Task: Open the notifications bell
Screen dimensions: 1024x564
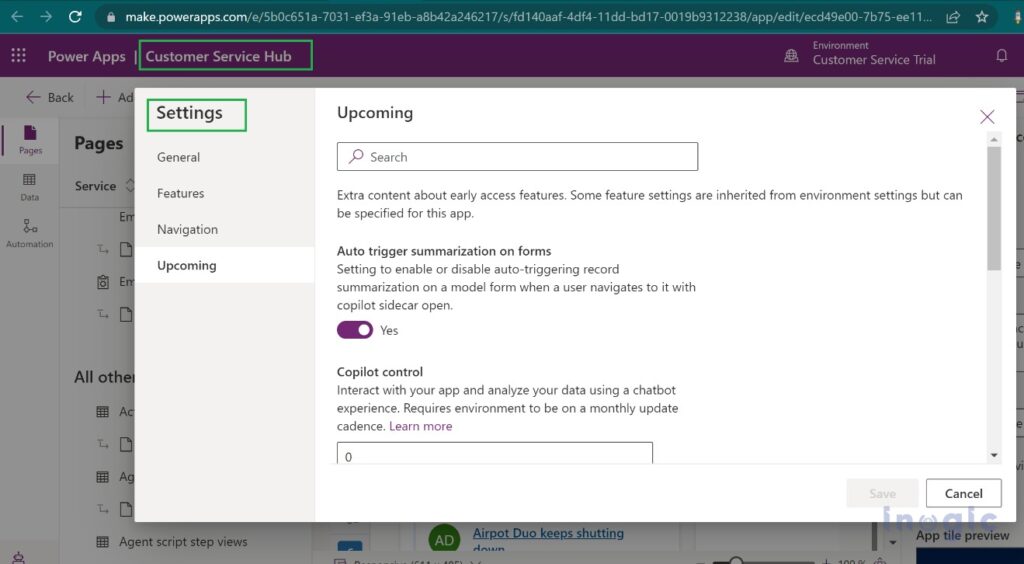Action: coord(1002,56)
